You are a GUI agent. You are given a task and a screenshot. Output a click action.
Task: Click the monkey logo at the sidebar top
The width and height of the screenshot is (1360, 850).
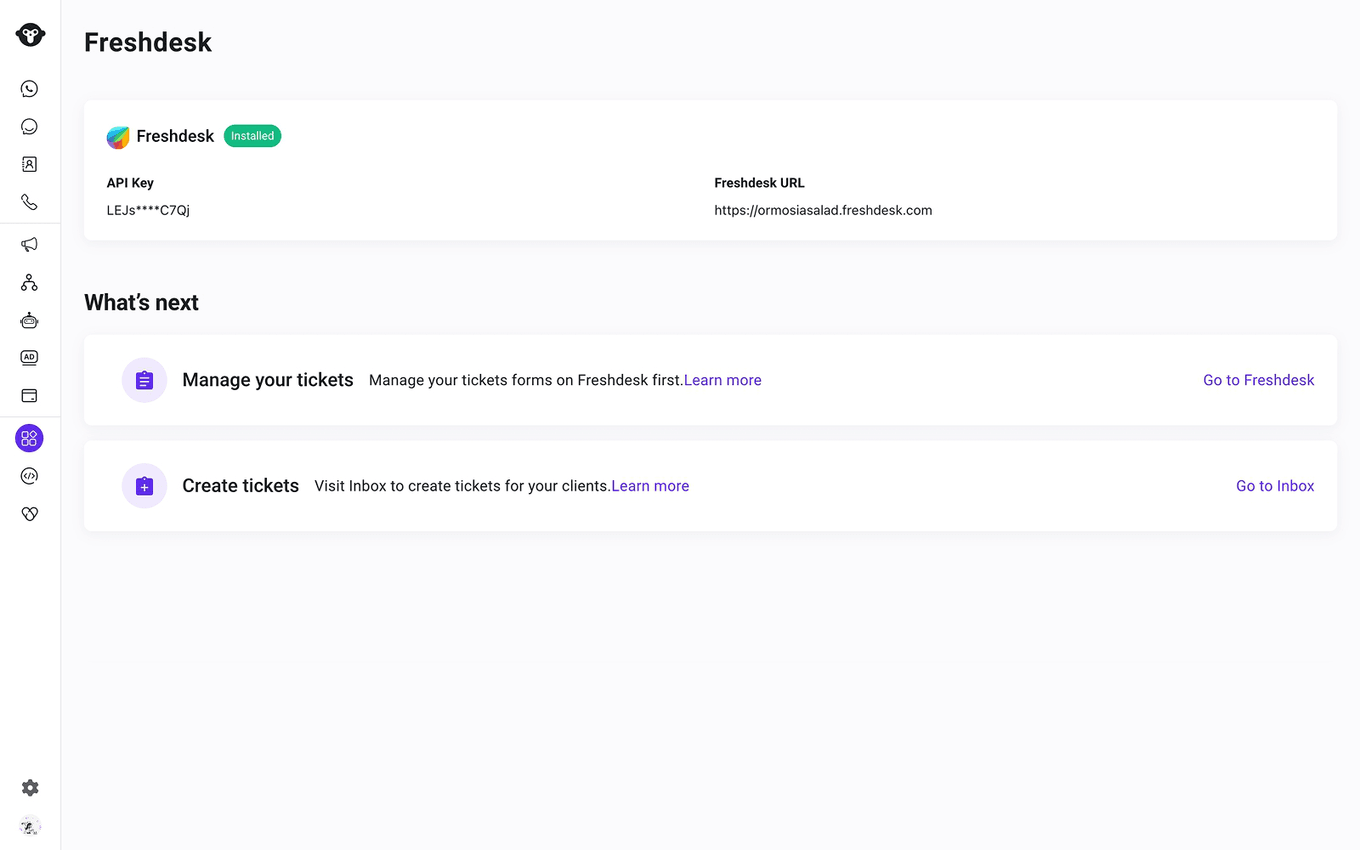click(x=30, y=35)
